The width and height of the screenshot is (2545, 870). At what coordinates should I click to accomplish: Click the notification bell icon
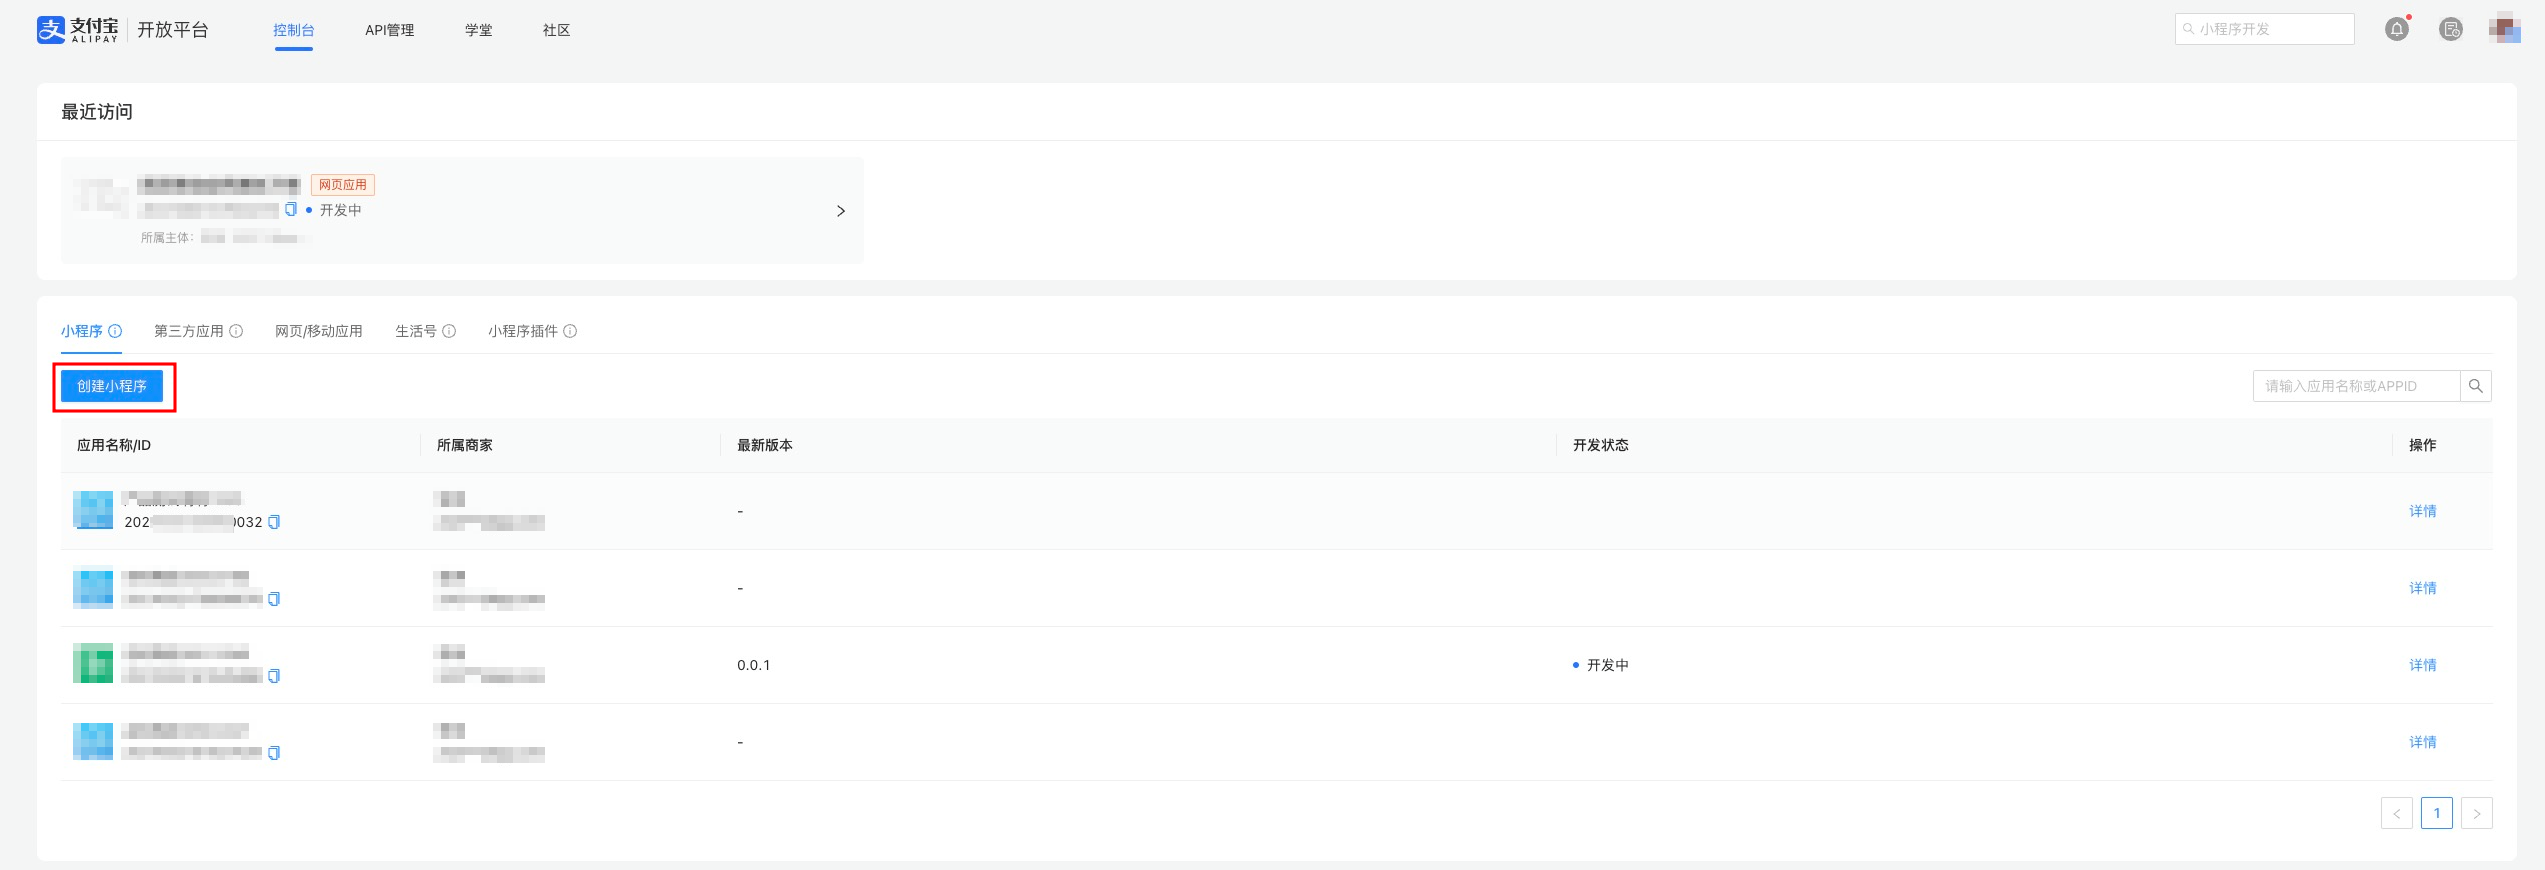point(2397,30)
